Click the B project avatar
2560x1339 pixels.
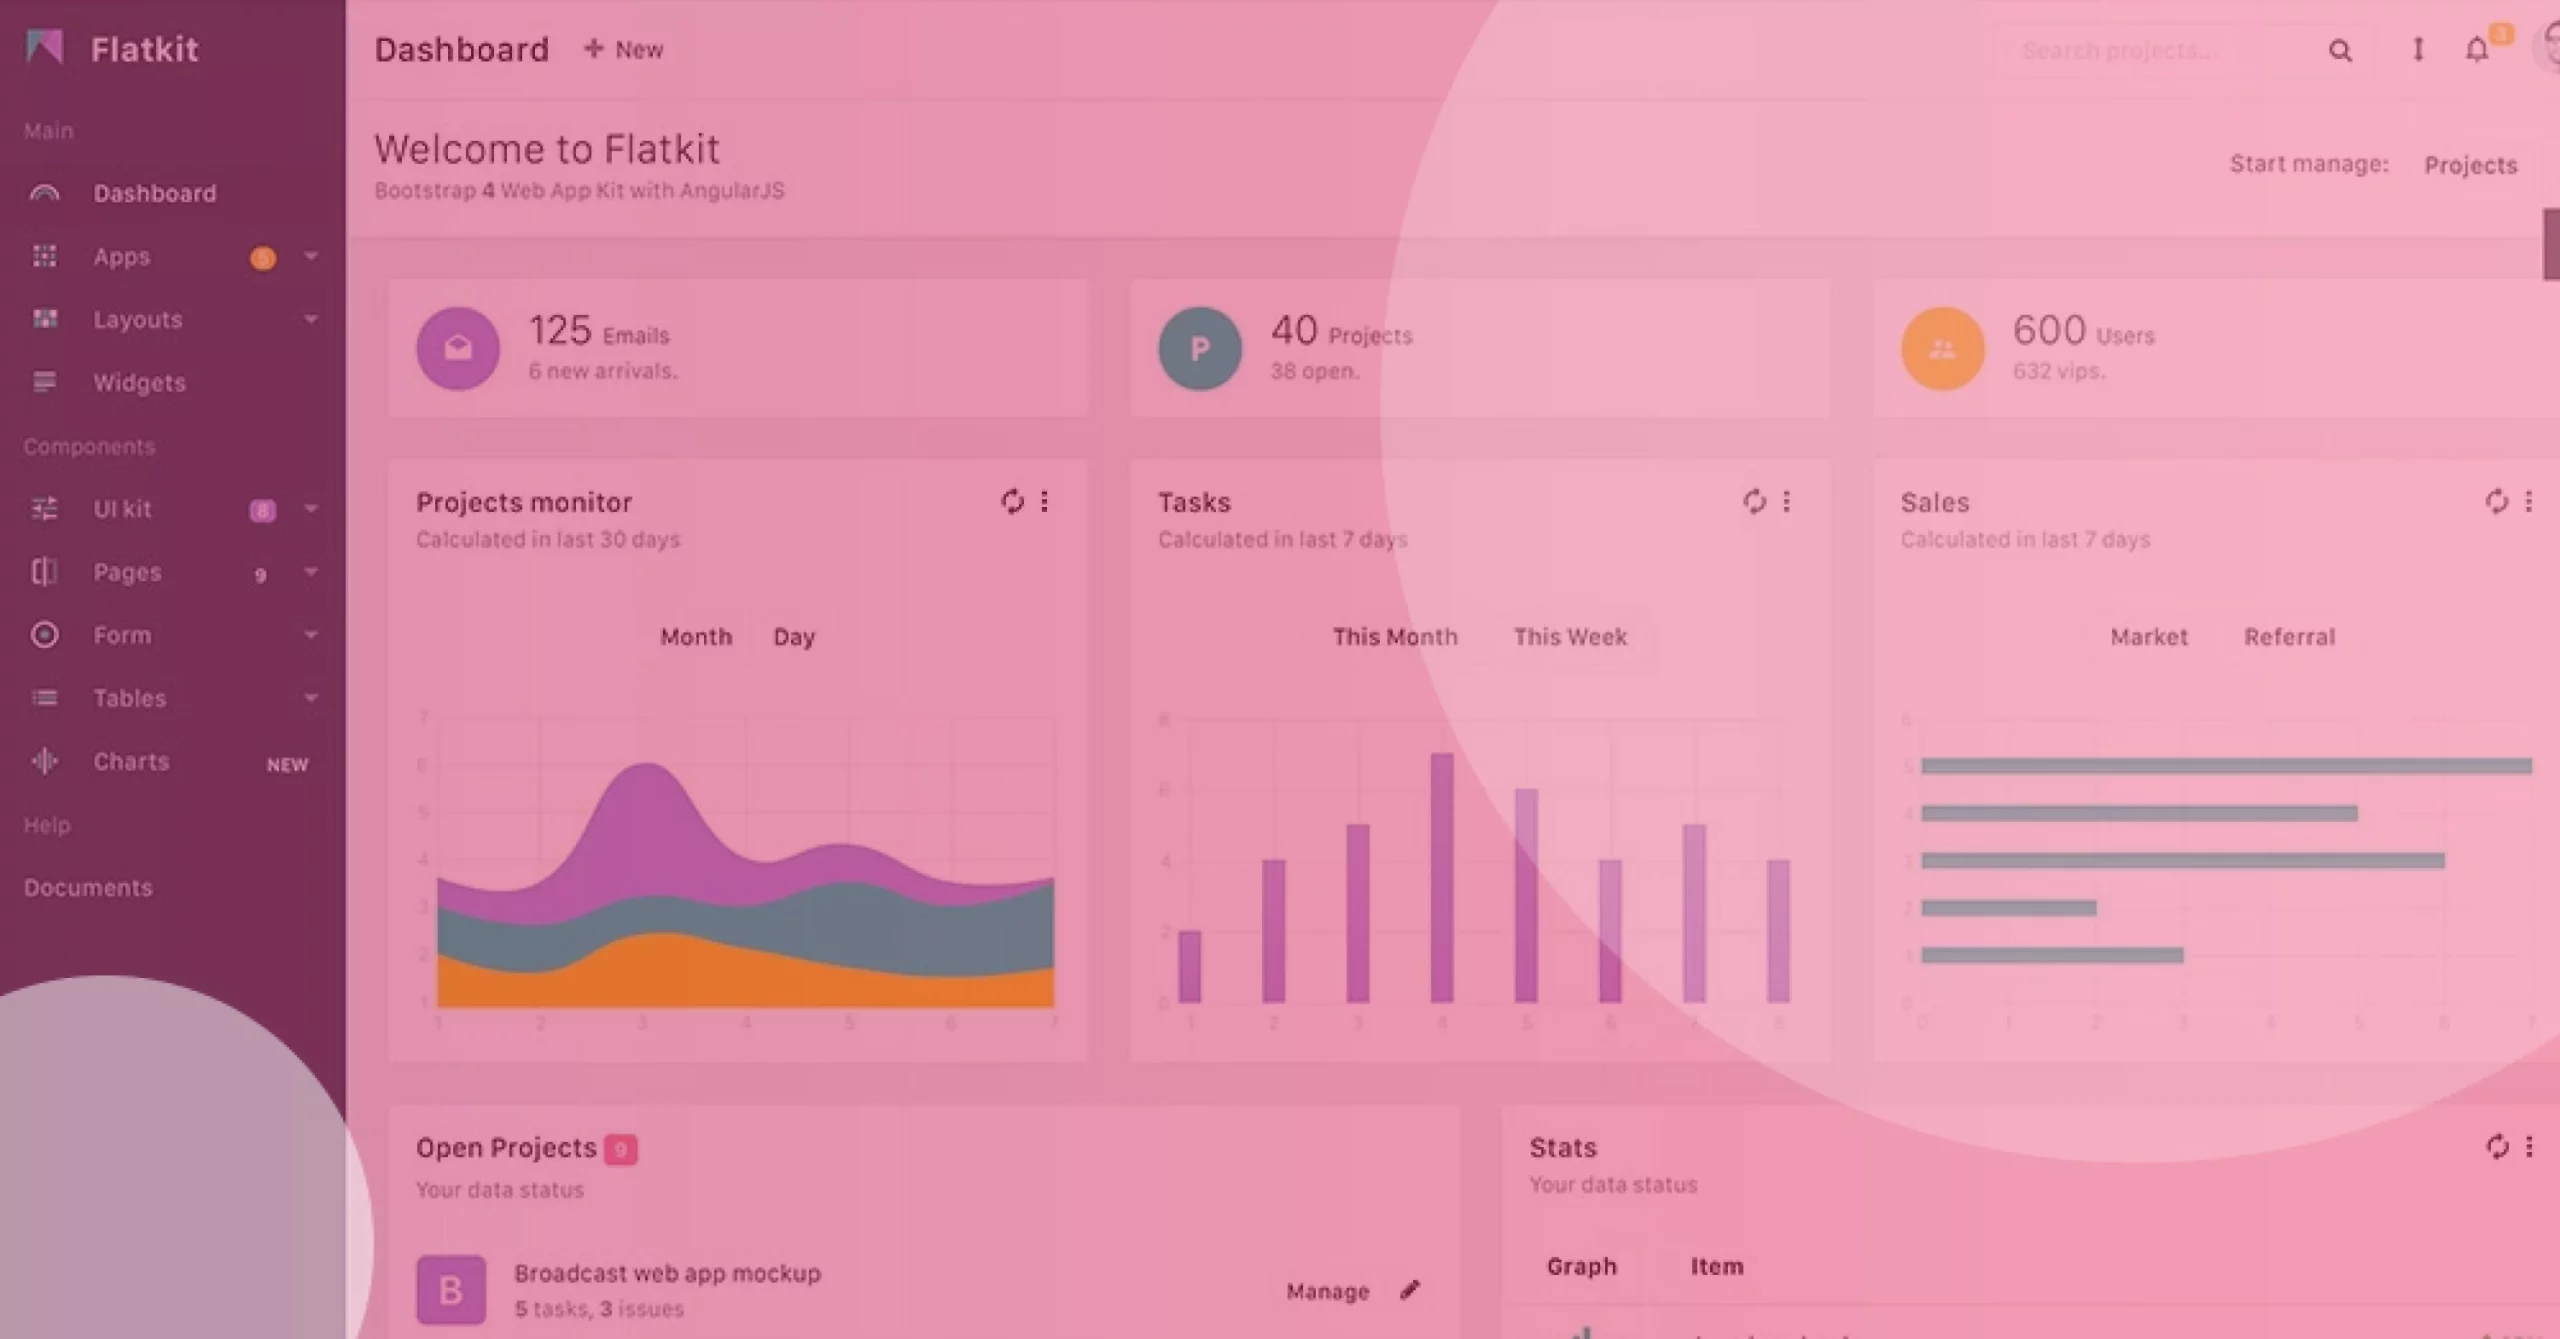tap(451, 1290)
